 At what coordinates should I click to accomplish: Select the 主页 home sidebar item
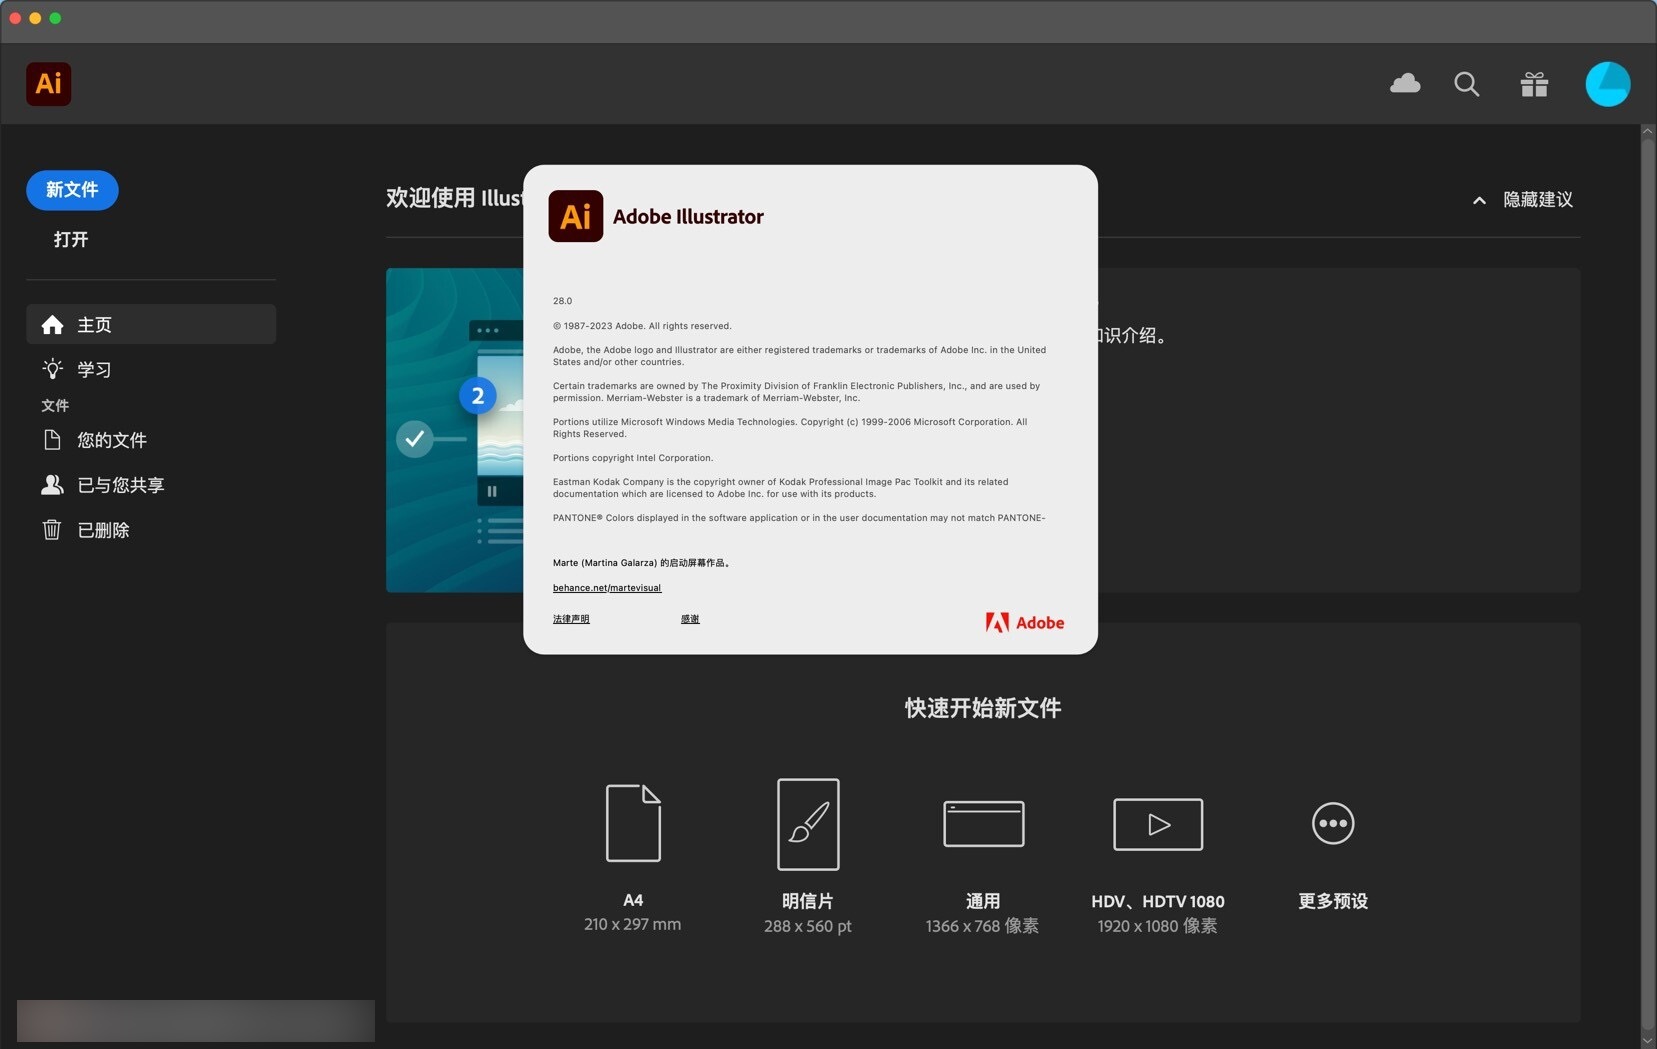pyautogui.click(x=151, y=324)
